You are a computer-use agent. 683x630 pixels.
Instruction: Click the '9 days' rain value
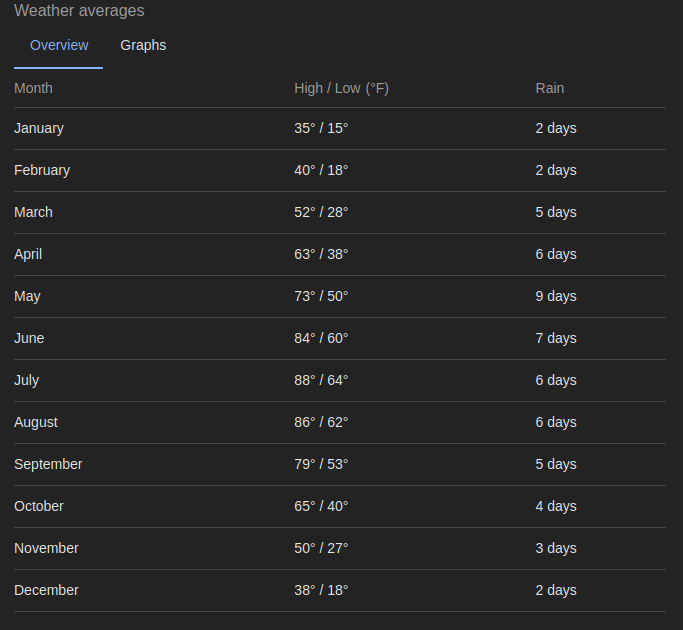coord(556,296)
